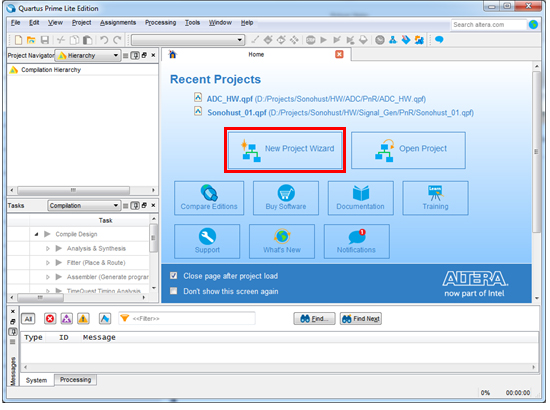The height and width of the screenshot is (410, 550).
Task: Open the Help menu
Action: point(247,22)
